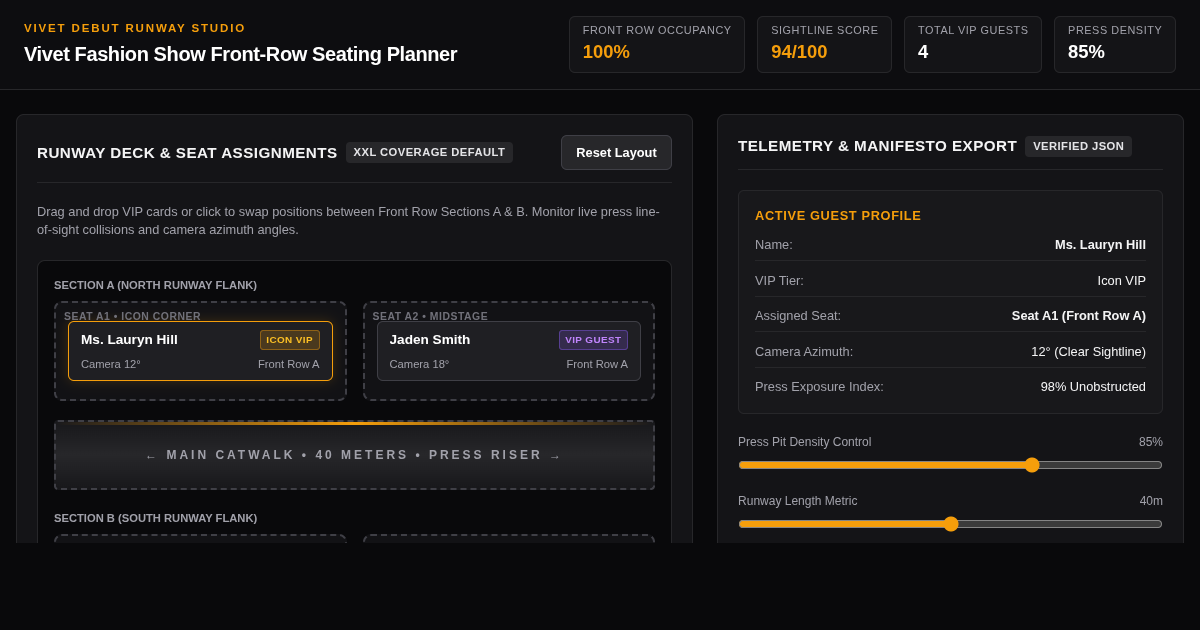Adjust the Press Pit Density Control slider
The height and width of the screenshot is (630, 1200).
point(950,465)
